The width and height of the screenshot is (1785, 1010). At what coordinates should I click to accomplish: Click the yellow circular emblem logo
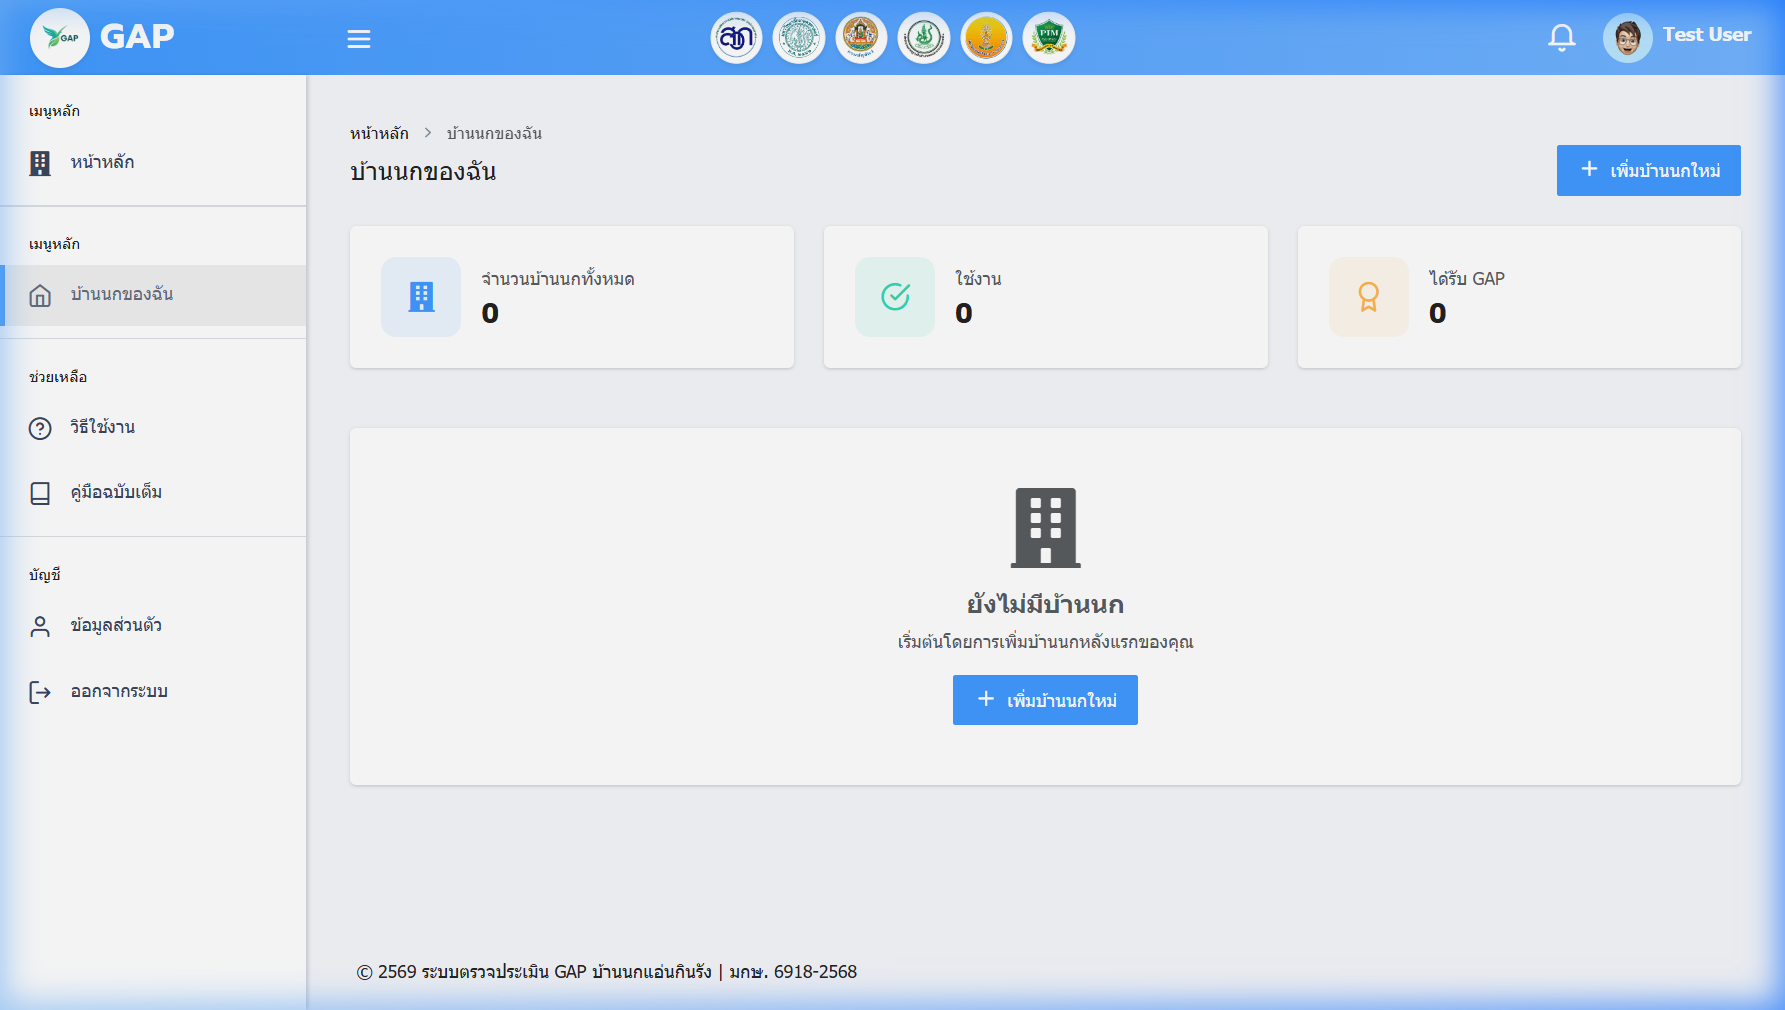point(986,38)
